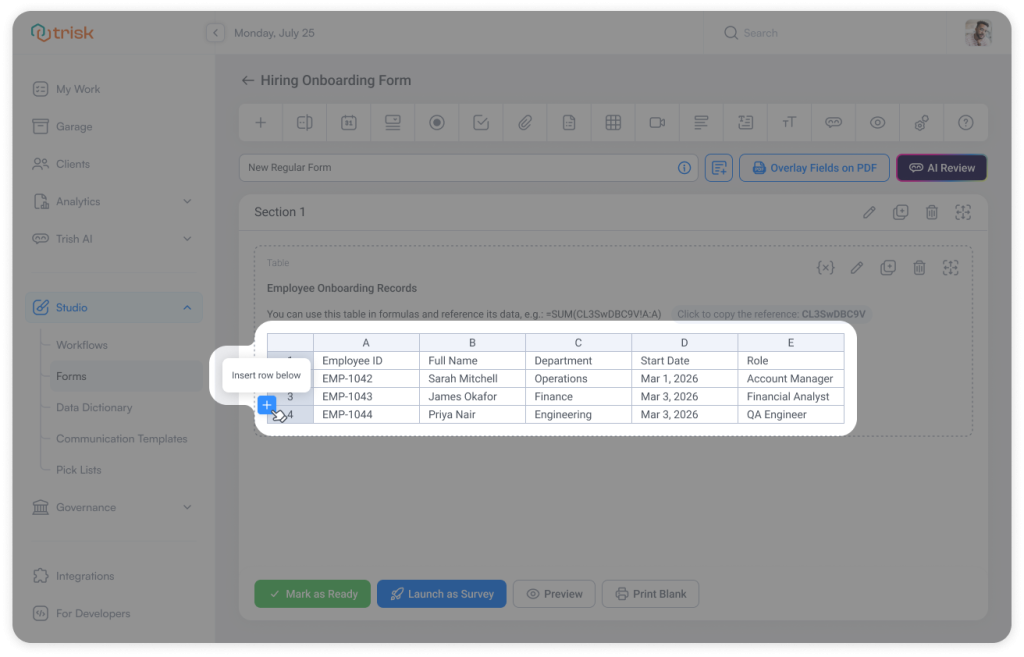Viewport: 1024px width, 657px height.
Task: Toggle preview with the eye icon
Action: [x=877, y=122]
